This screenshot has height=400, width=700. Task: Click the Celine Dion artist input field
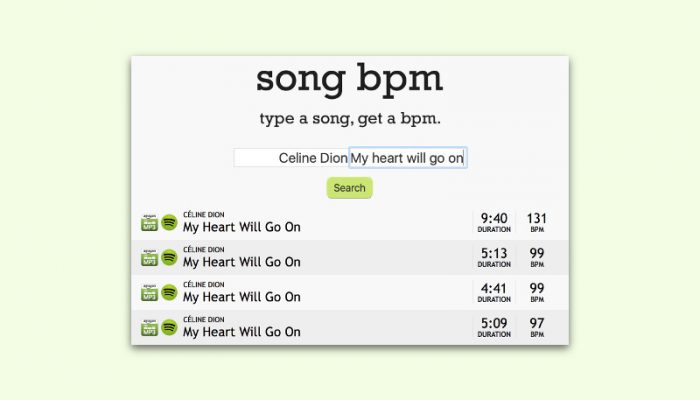coord(291,158)
